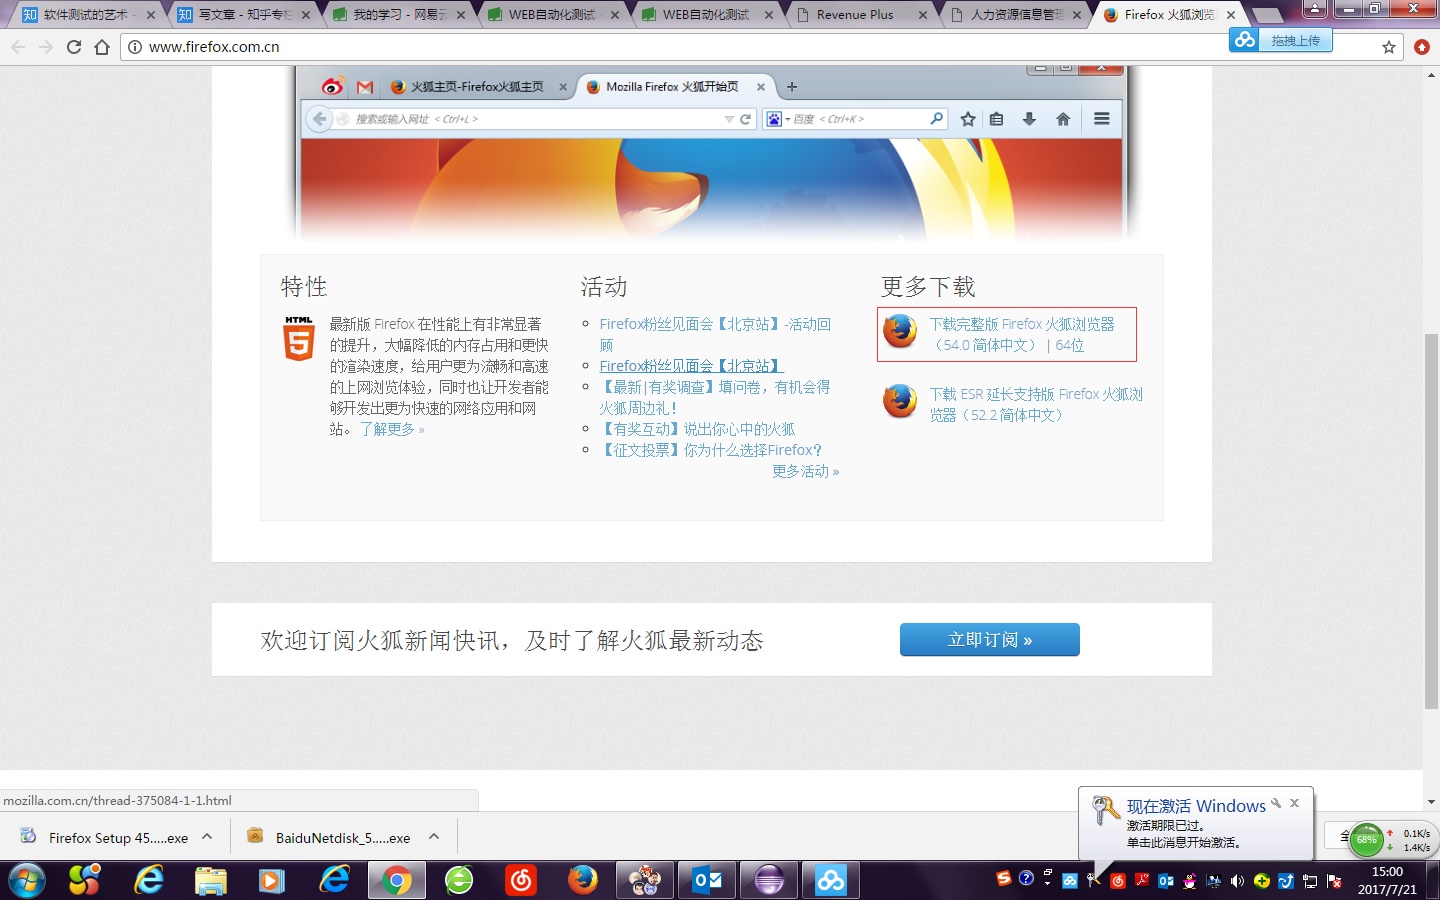Open the media player taskbar icon

pos(271,880)
